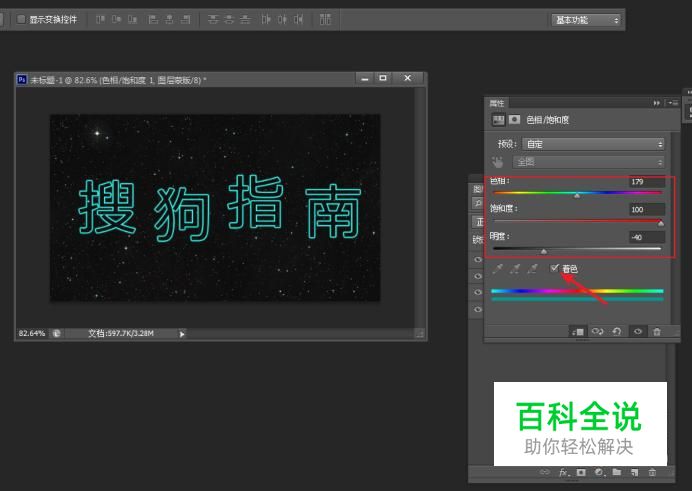This screenshot has width=692, height=491.
Task: Toggle the third layer's eye visibility icon
Action: click(x=478, y=292)
